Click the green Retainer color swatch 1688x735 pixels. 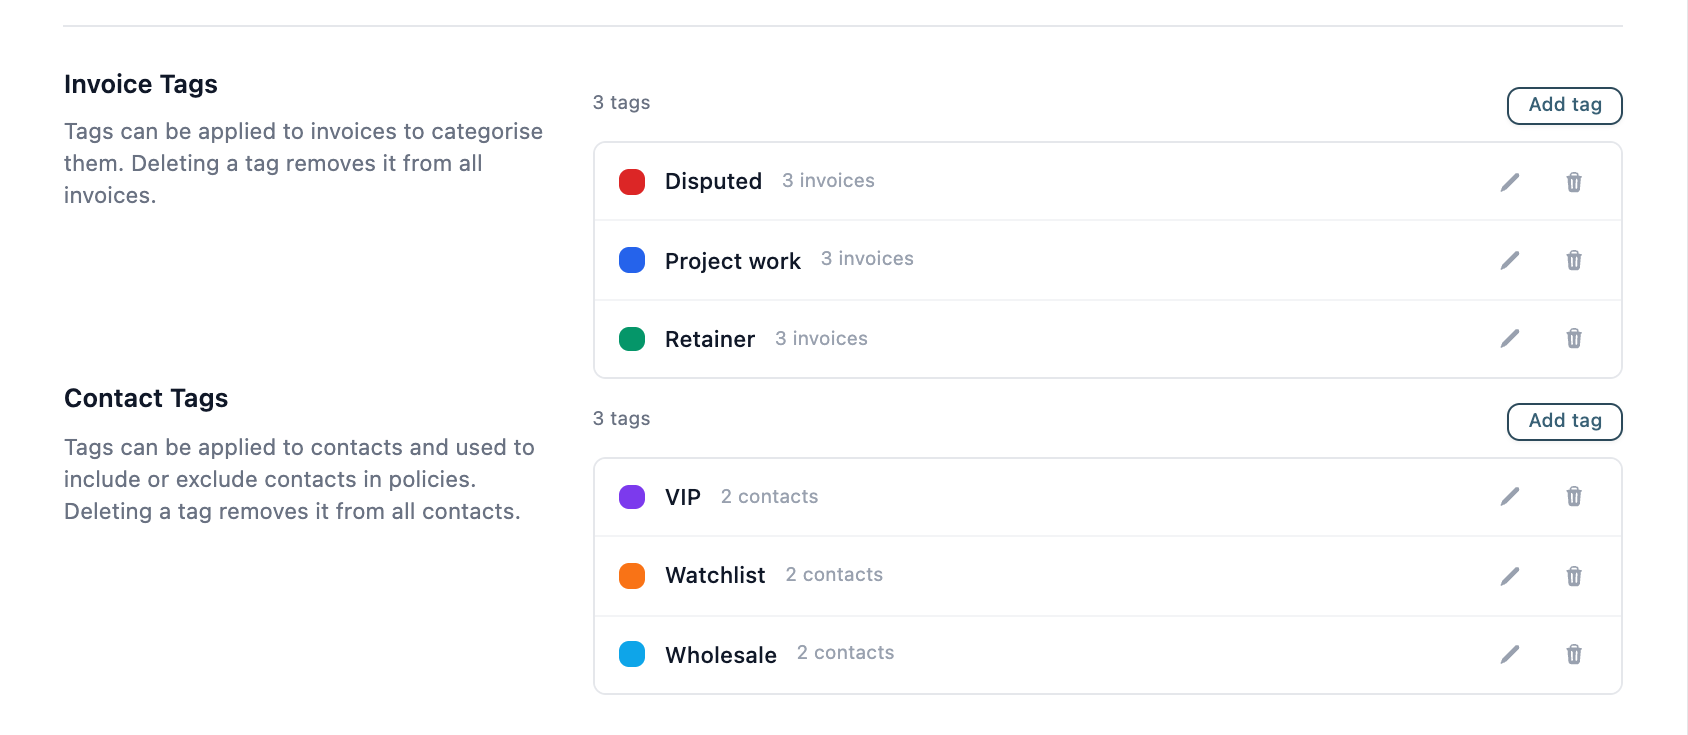pos(632,339)
